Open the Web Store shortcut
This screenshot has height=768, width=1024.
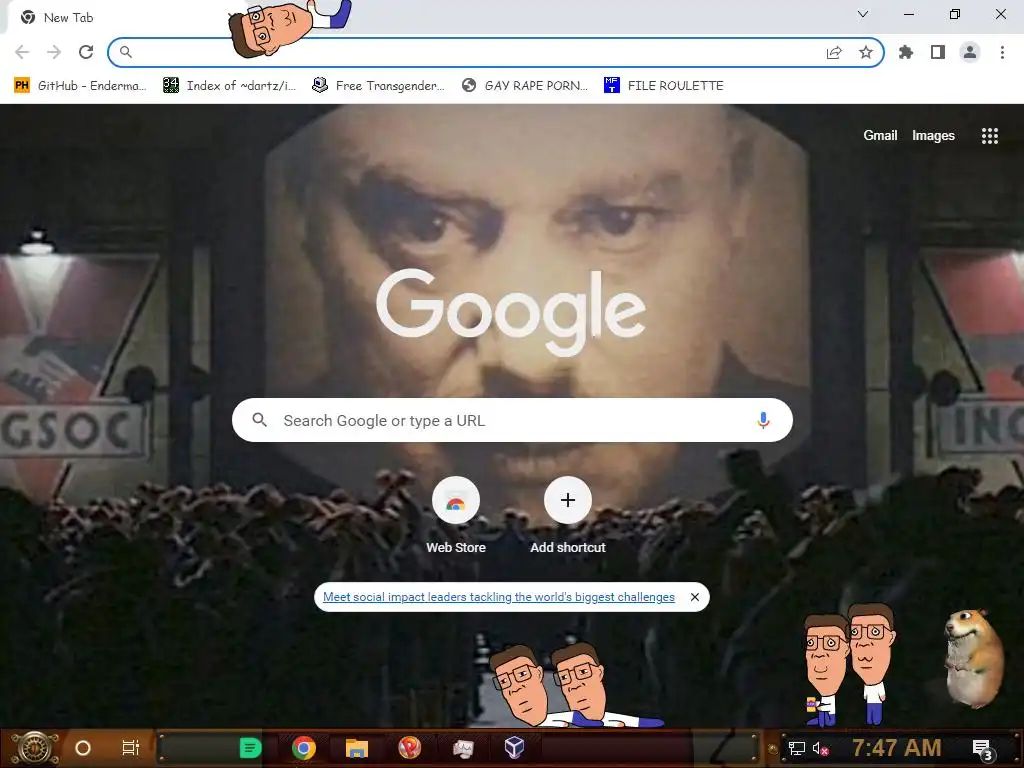coord(456,516)
